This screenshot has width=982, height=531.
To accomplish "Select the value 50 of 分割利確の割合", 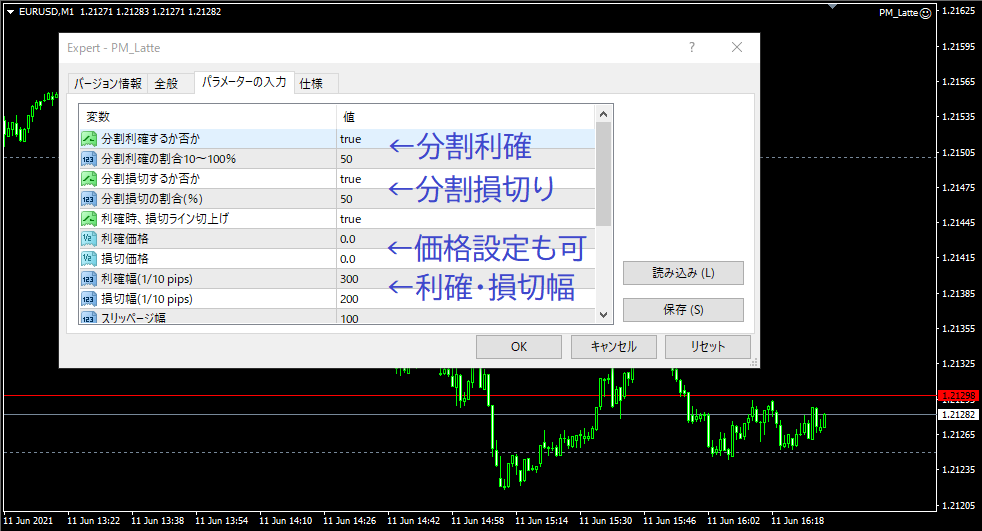I will (346, 159).
